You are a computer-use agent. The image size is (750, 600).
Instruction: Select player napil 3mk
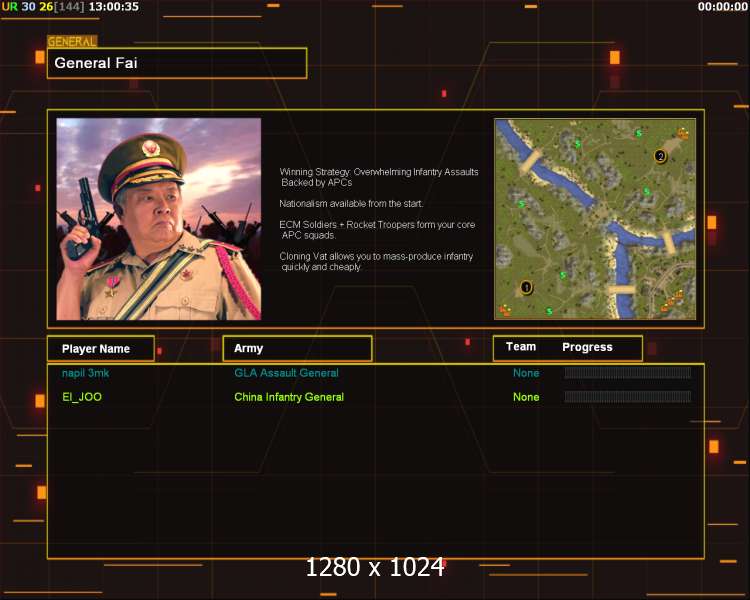pos(86,373)
